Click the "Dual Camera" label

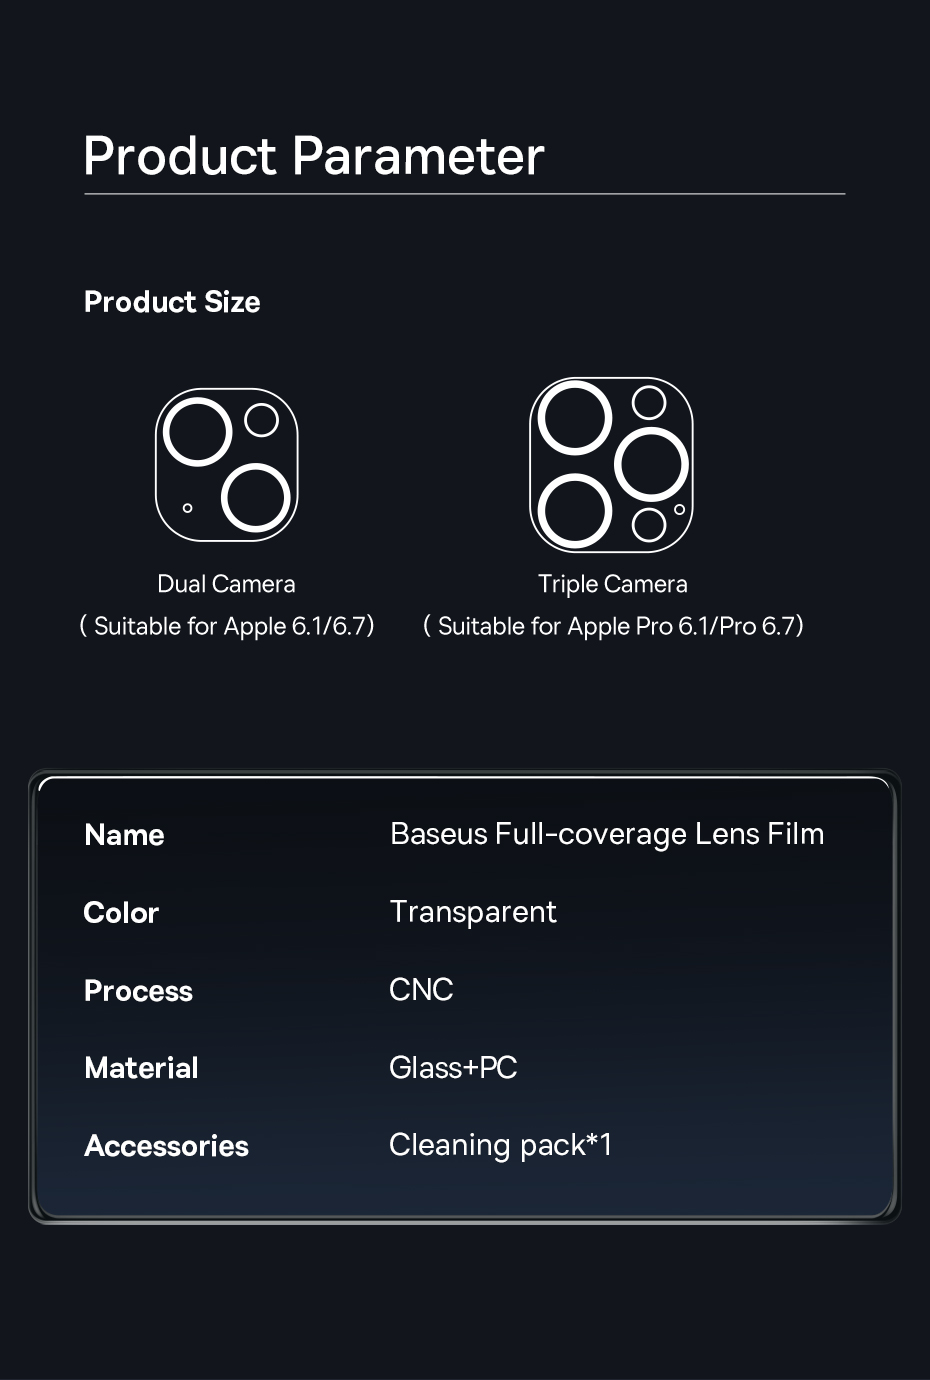226,584
